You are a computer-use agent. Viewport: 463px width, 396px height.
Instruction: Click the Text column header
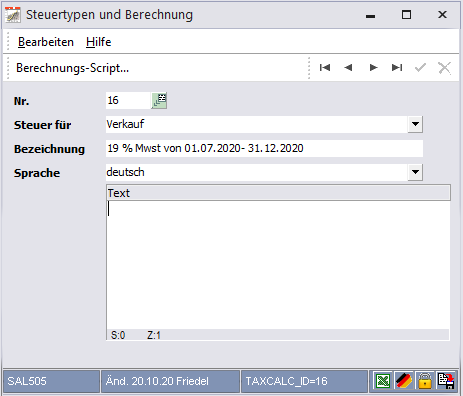pyautogui.click(x=278, y=193)
